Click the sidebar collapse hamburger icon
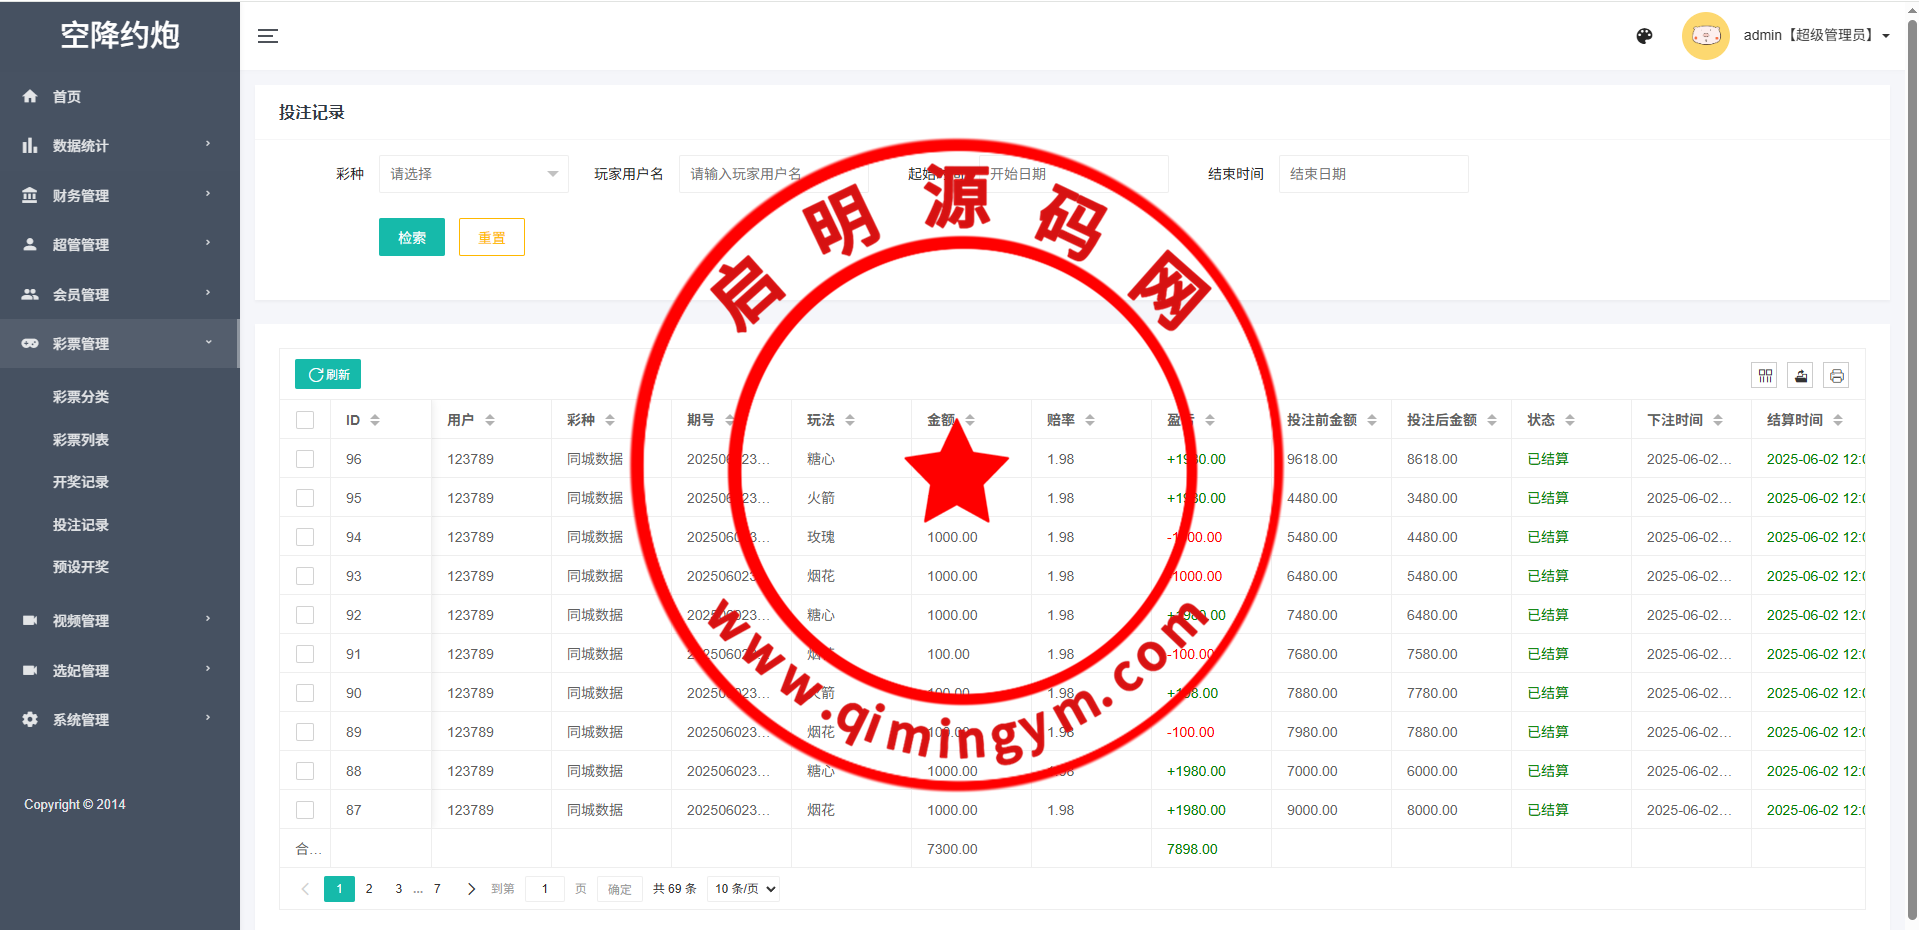The height and width of the screenshot is (930, 1919). 268,36
